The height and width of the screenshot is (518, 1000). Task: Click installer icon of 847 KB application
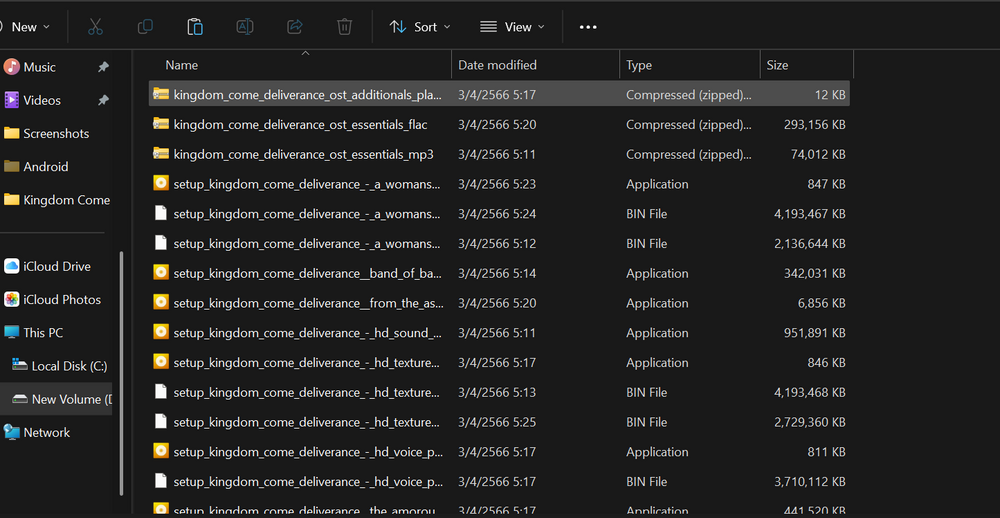[x=161, y=183]
